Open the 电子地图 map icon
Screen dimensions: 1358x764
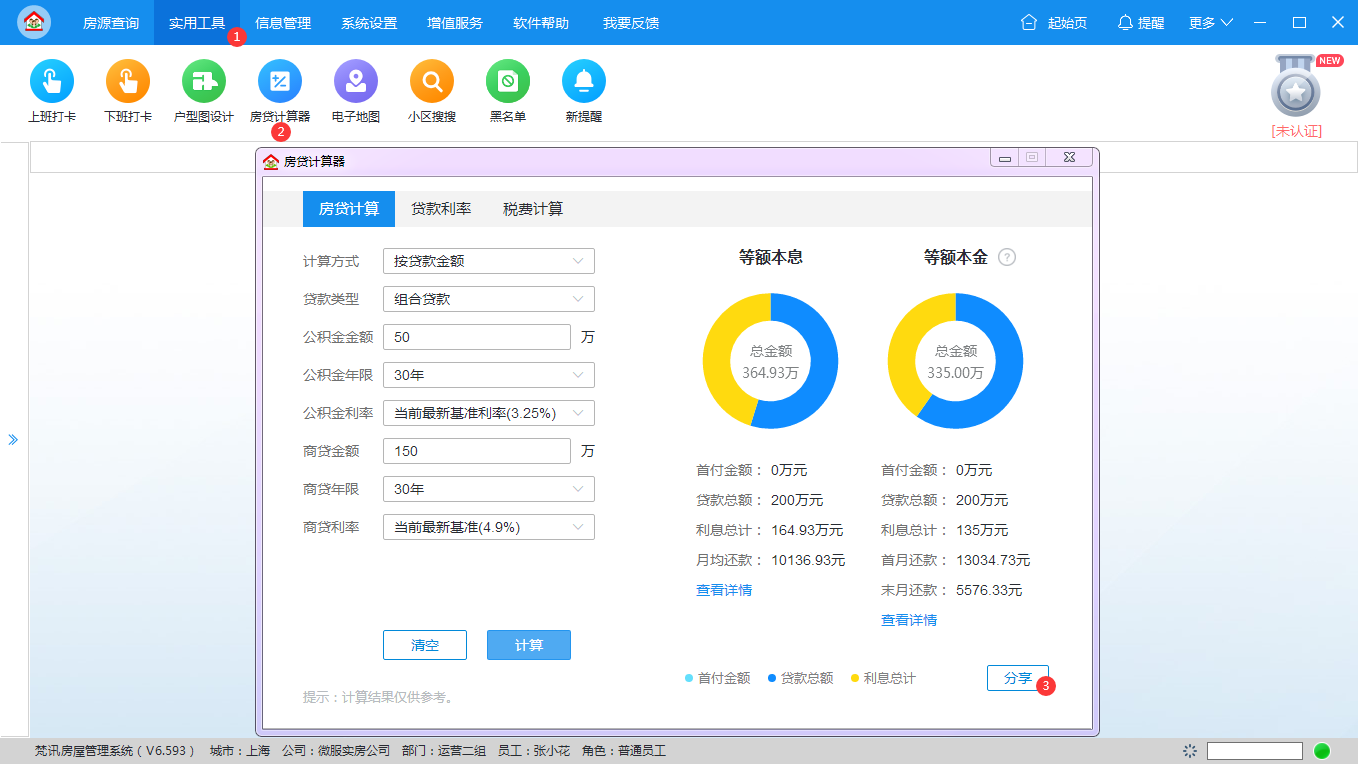(x=356, y=82)
